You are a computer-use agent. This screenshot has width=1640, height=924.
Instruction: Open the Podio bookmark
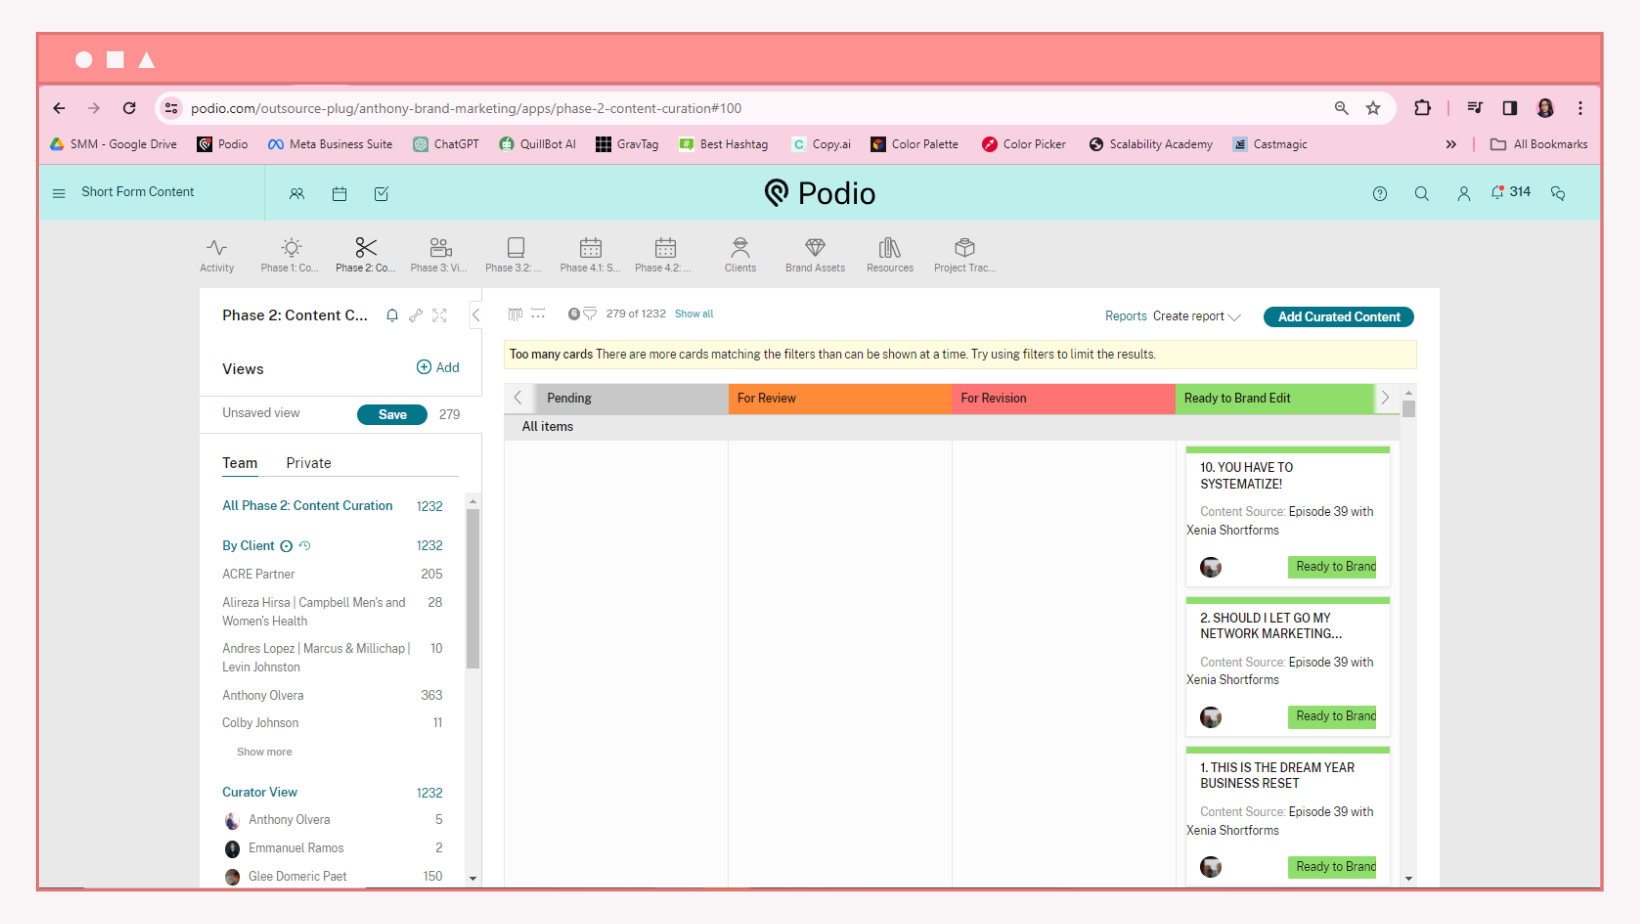(x=223, y=144)
